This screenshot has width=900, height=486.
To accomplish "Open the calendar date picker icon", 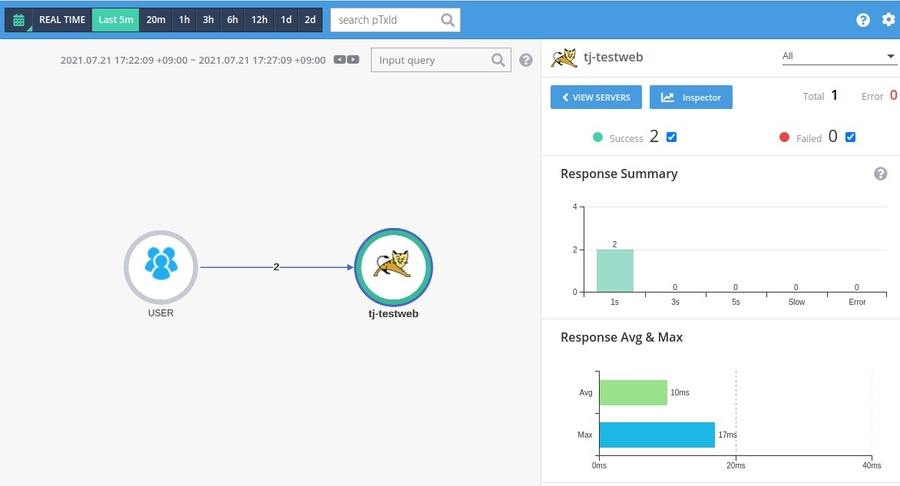I will tap(18, 20).
